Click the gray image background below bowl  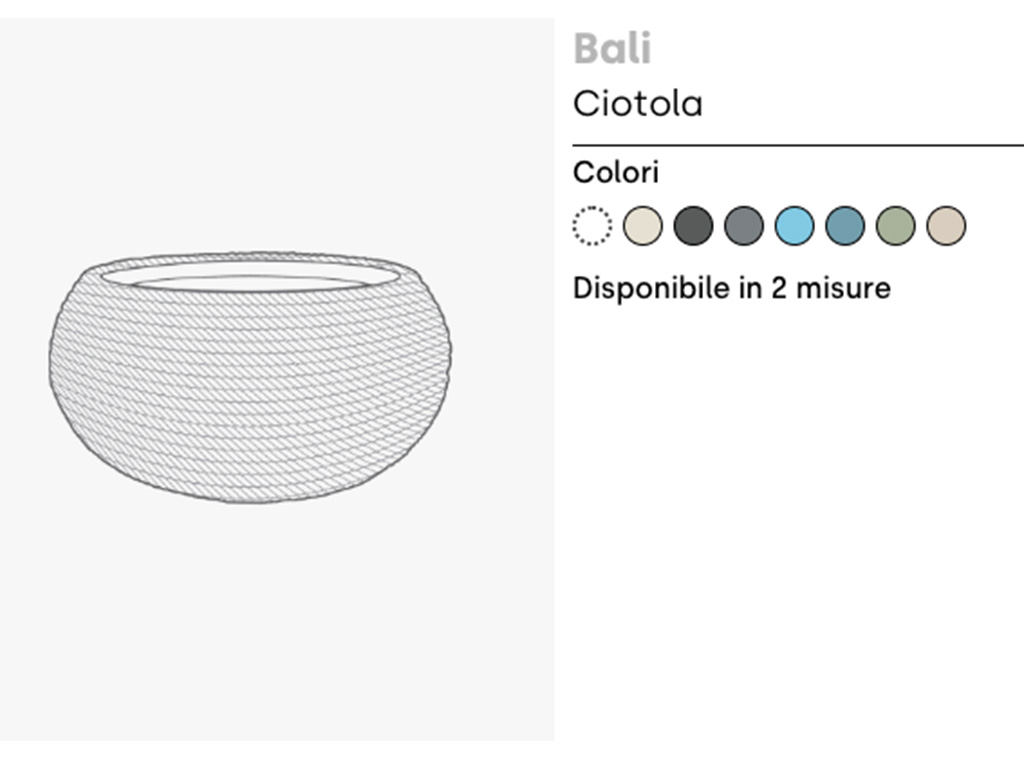[x=277, y=620]
